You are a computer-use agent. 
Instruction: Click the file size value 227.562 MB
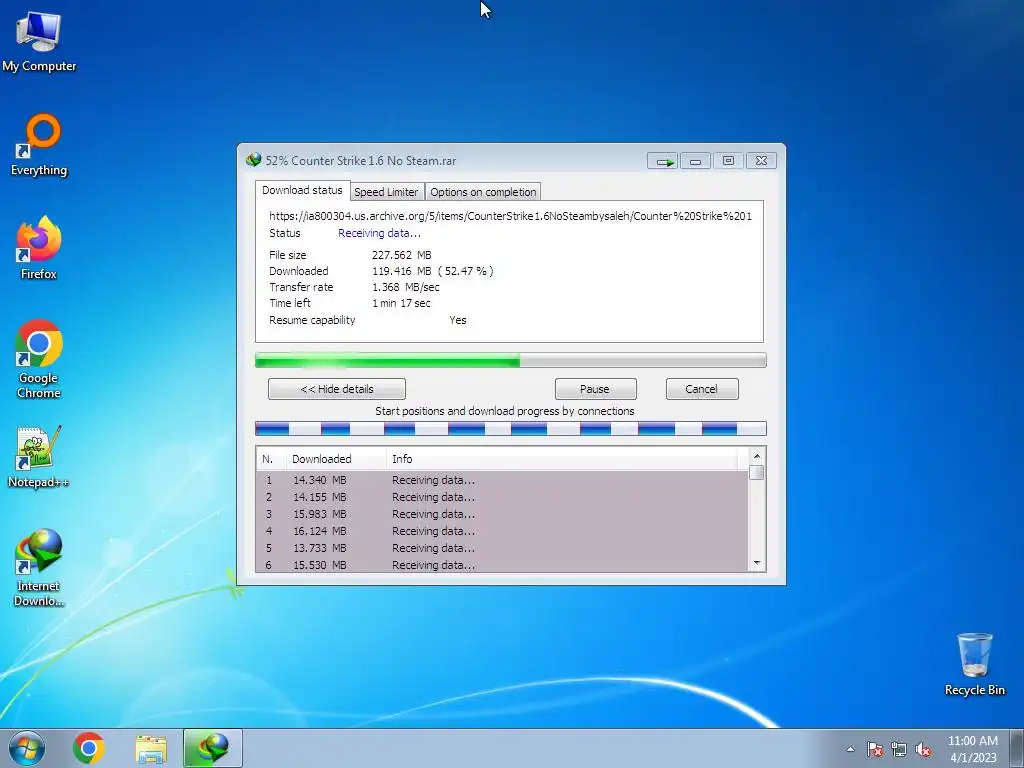tap(402, 255)
